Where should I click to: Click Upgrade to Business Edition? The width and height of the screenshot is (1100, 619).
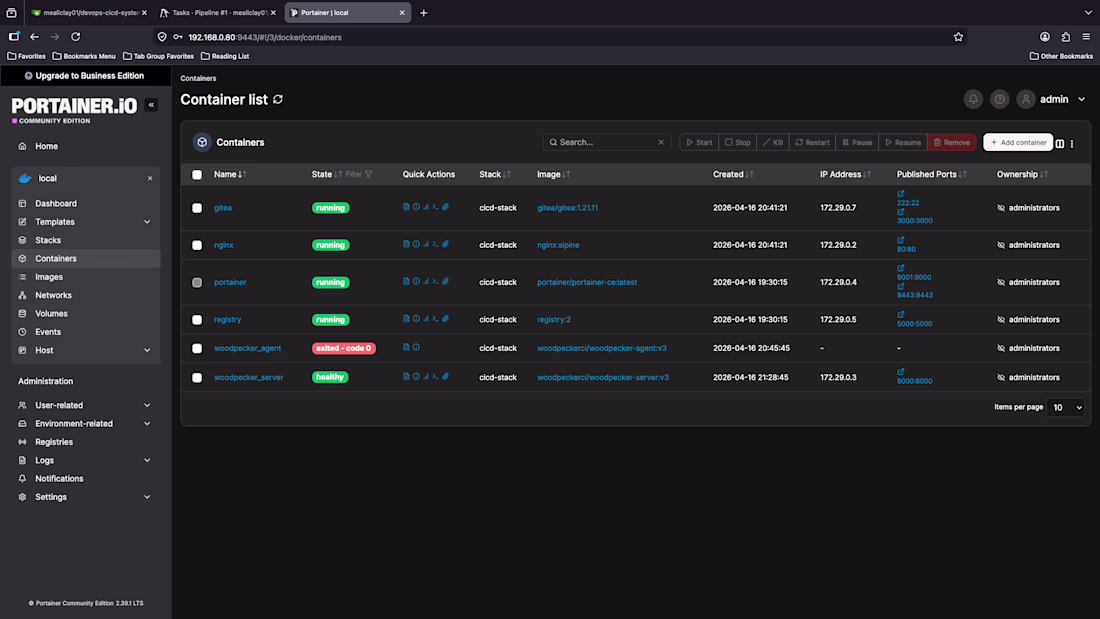(x=85, y=76)
